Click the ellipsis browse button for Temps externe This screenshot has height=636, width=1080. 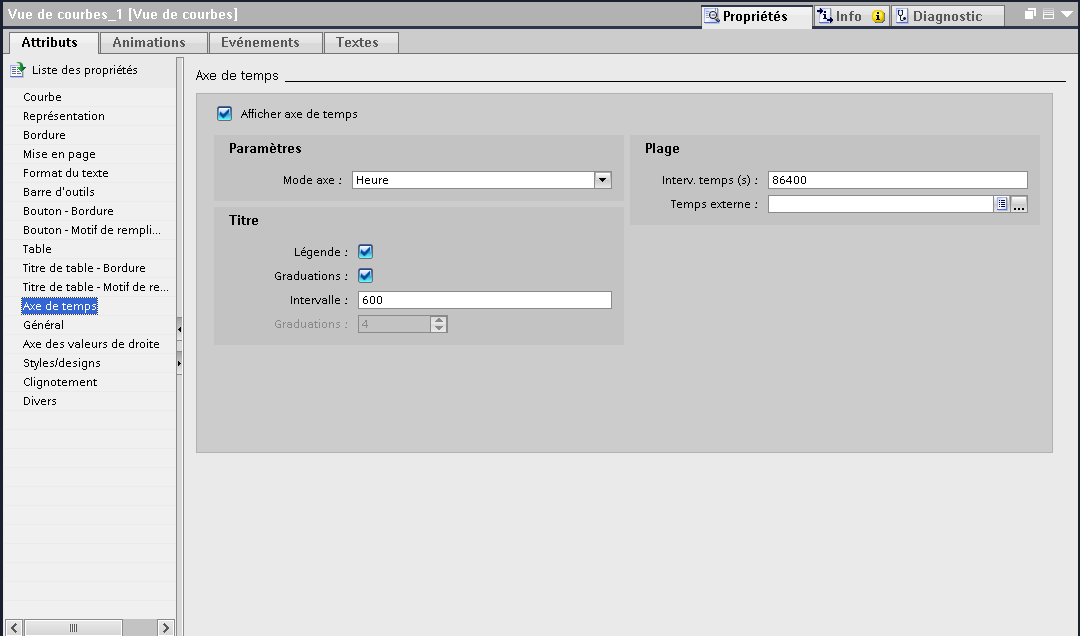click(1019, 204)
